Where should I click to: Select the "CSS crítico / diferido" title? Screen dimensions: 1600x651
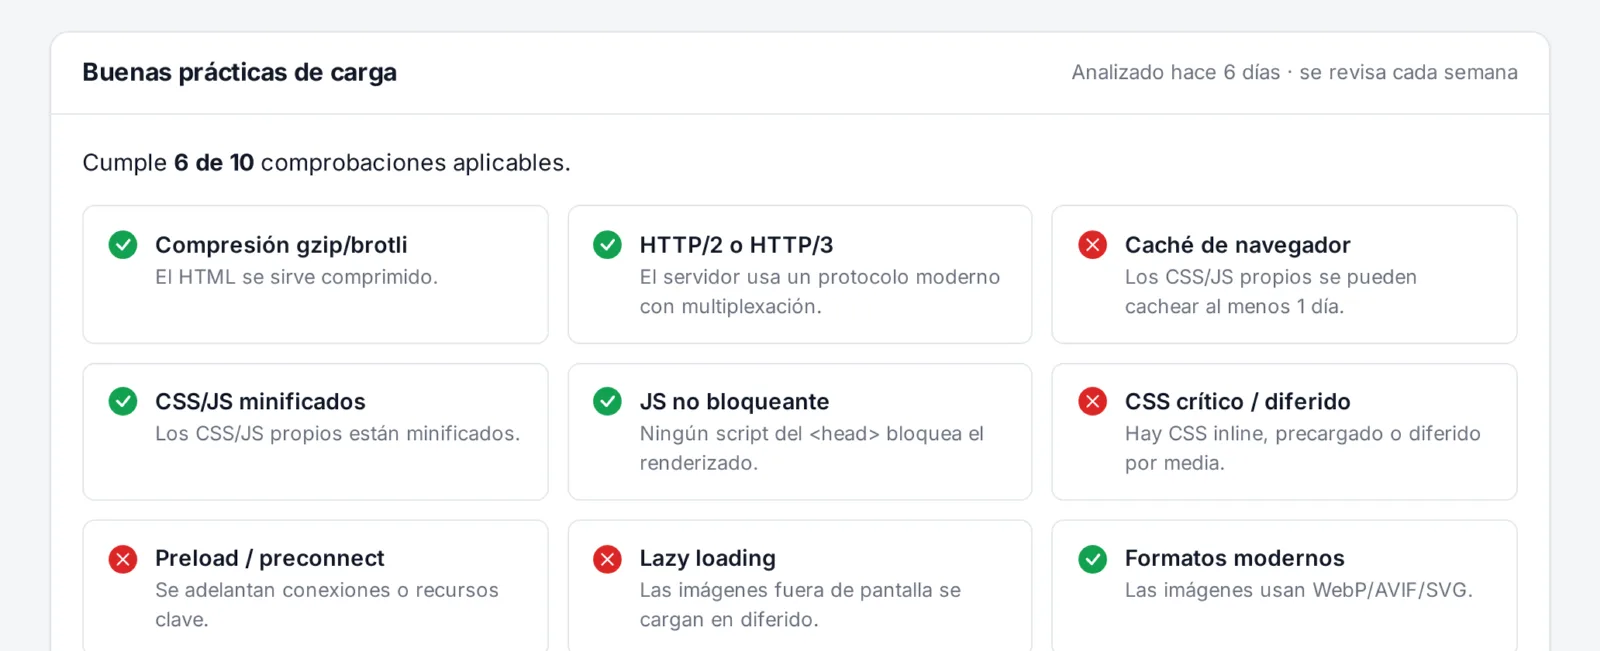pos(1237,401)
